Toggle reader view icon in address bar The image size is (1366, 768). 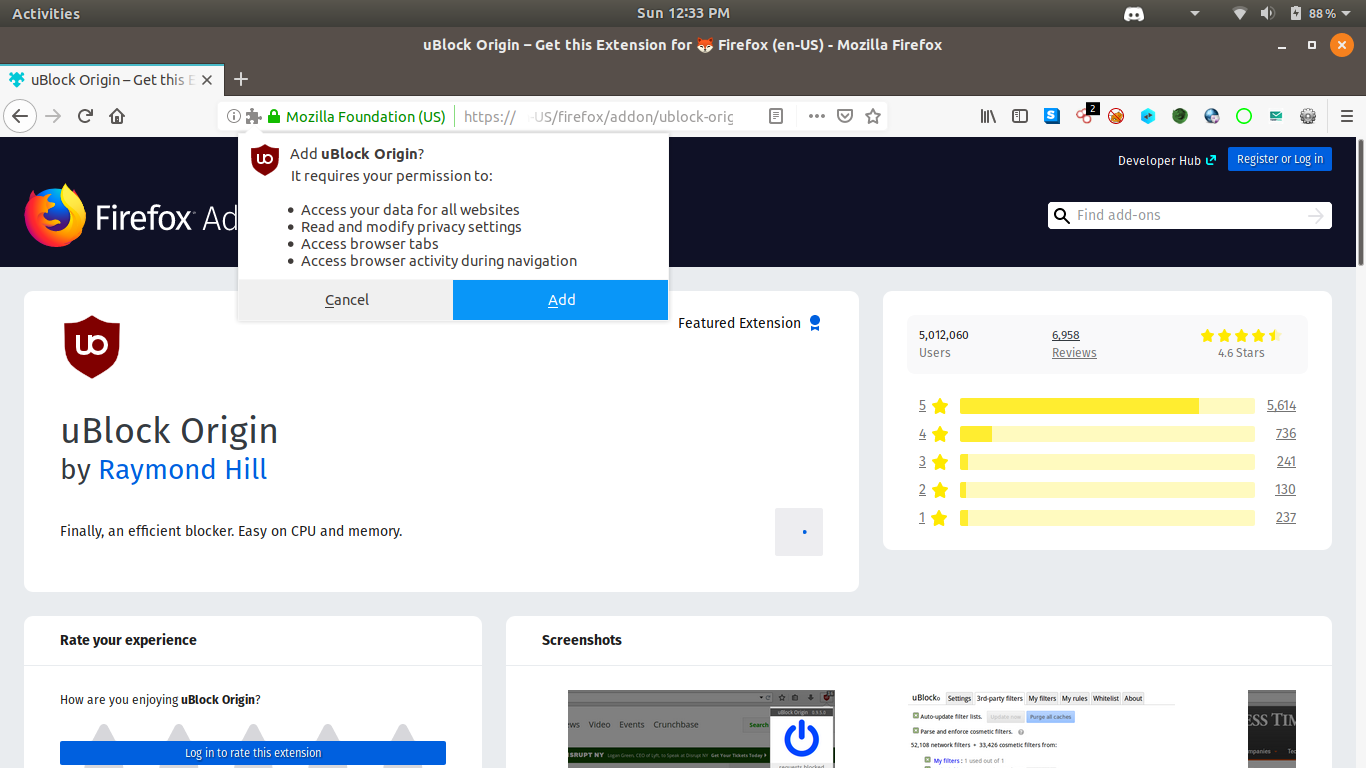[x=776, y=116]
